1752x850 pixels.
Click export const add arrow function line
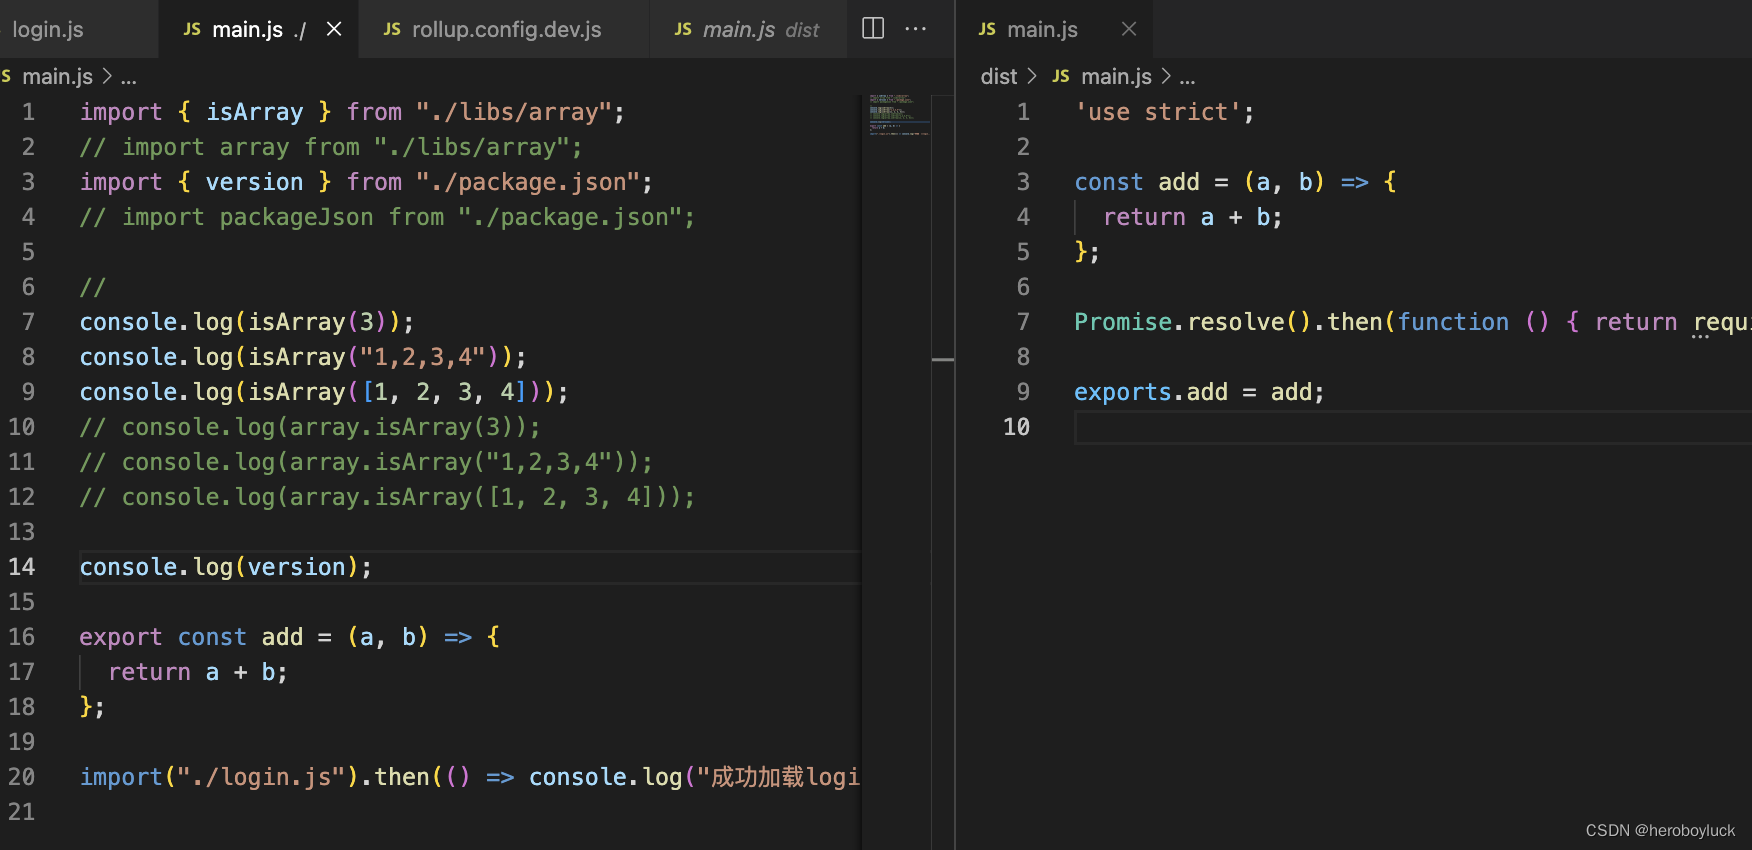(290, 637)
